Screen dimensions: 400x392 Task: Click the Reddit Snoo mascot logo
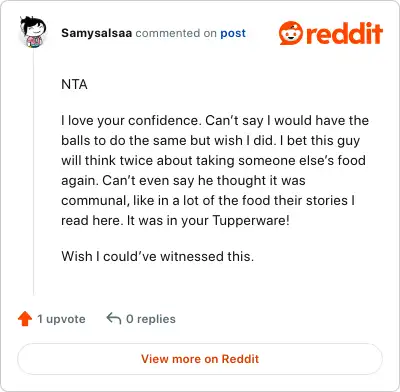click(x=291, y=33)
